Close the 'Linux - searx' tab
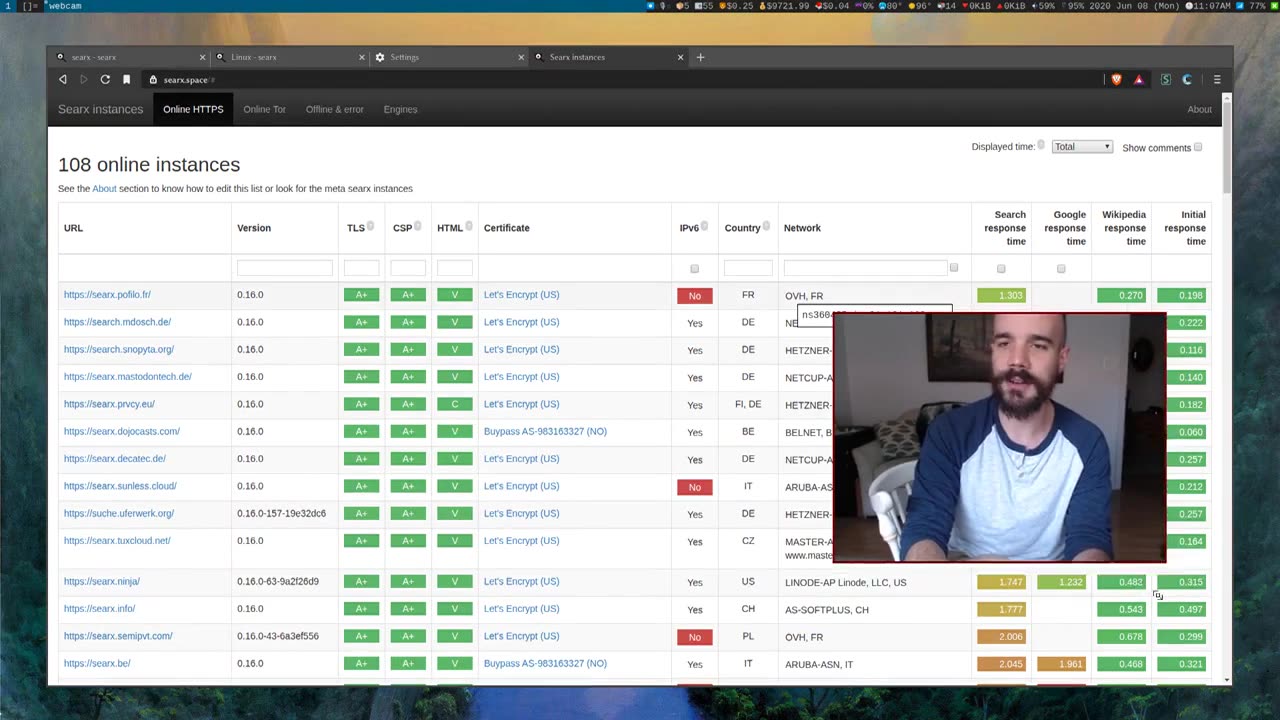Image resolution: width=1280 pixels, height=720 pixels. click(362, 57)
